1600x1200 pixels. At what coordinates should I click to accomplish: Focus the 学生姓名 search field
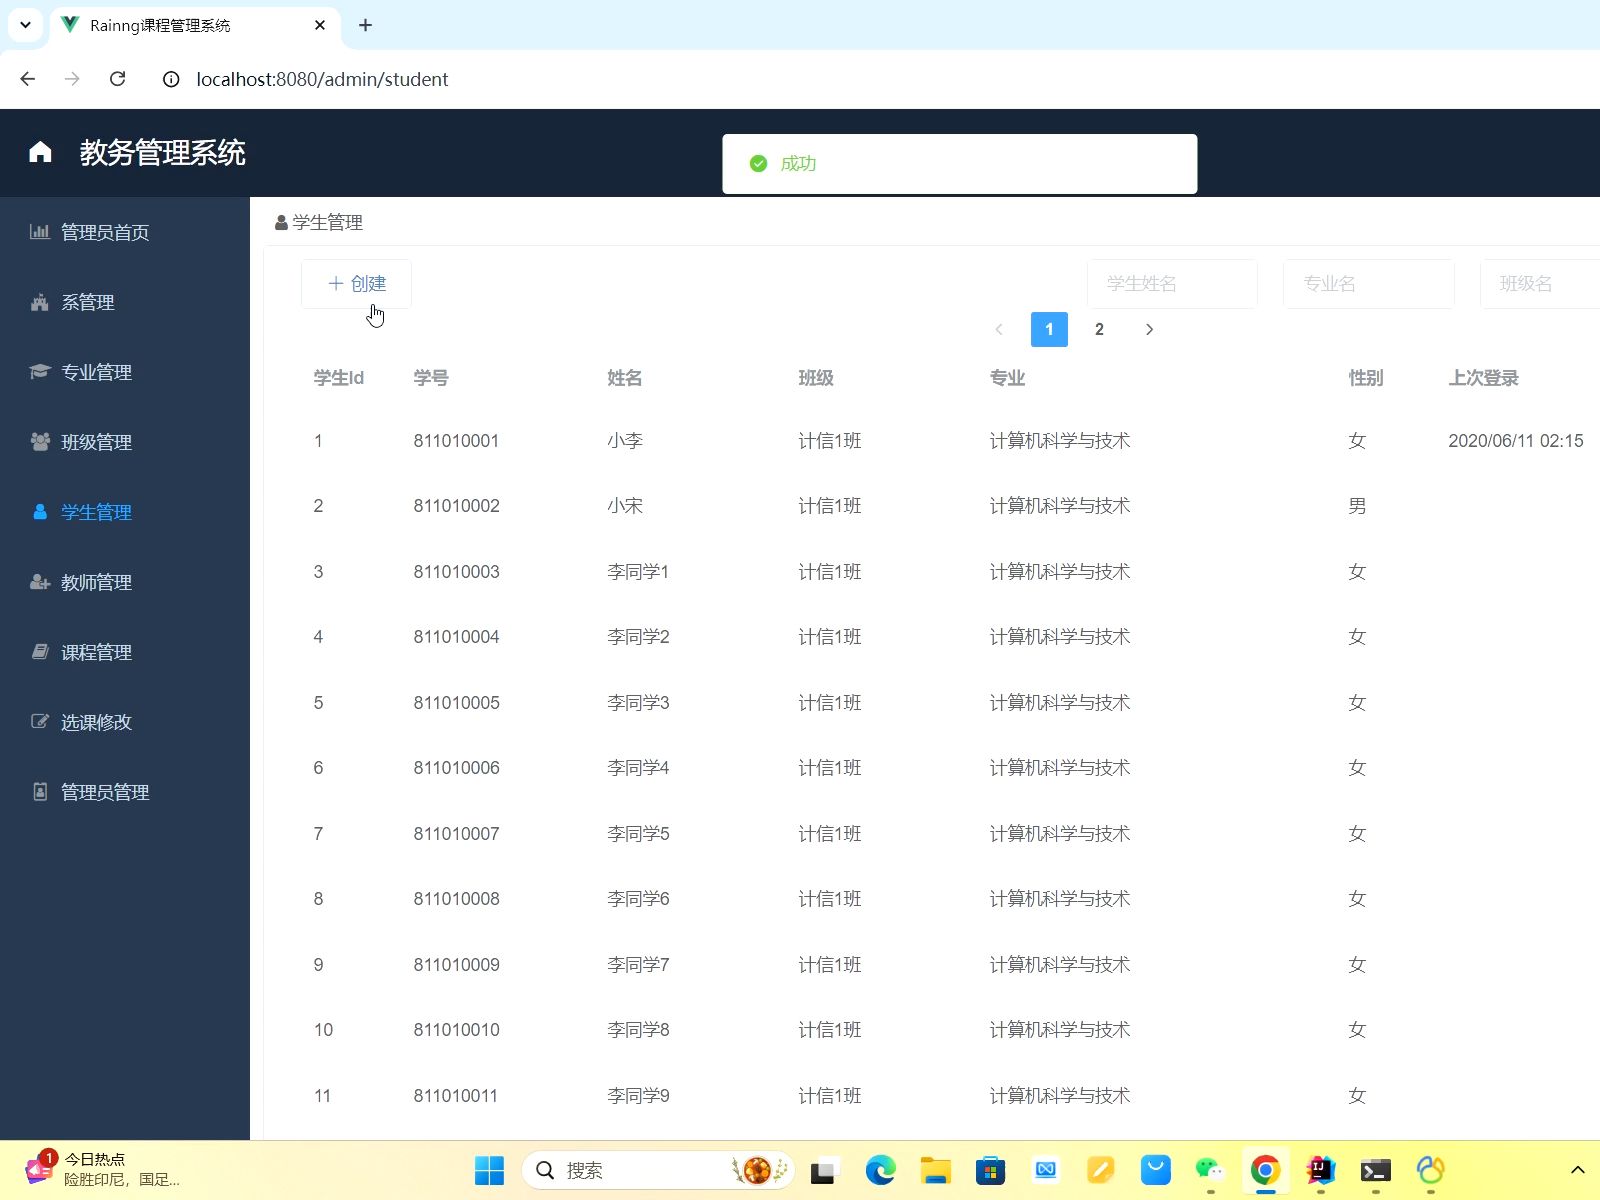point(1172,284)
